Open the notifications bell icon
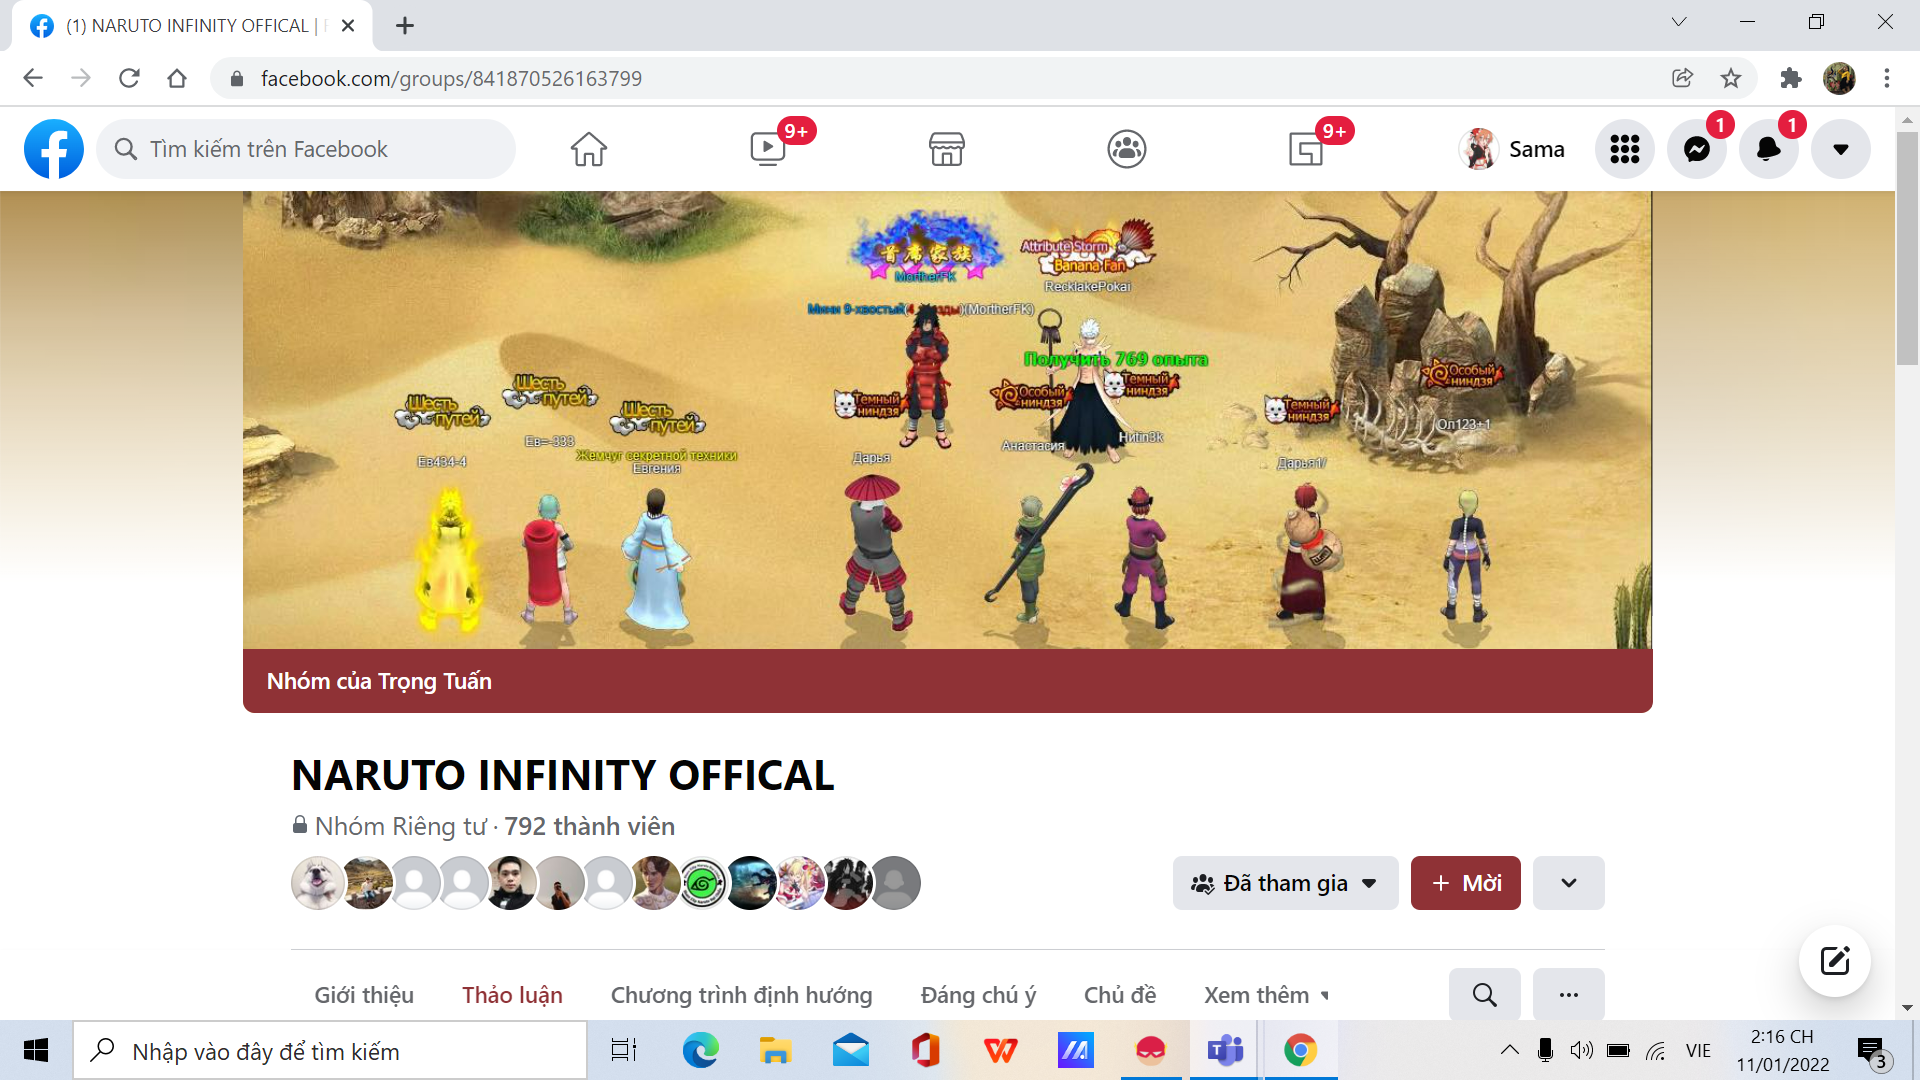The height and width of the screenshot is (1080, 1920). point(1769,149)
